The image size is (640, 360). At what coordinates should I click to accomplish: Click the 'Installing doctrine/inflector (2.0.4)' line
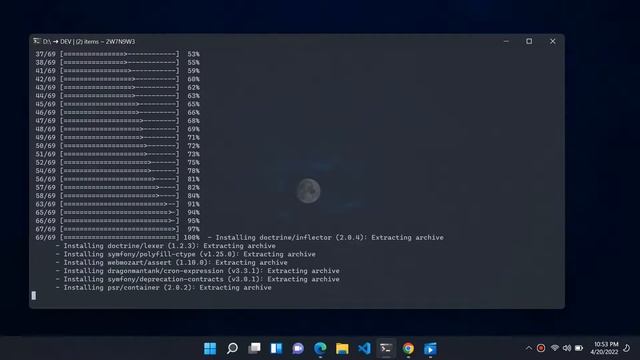(325, 238)
